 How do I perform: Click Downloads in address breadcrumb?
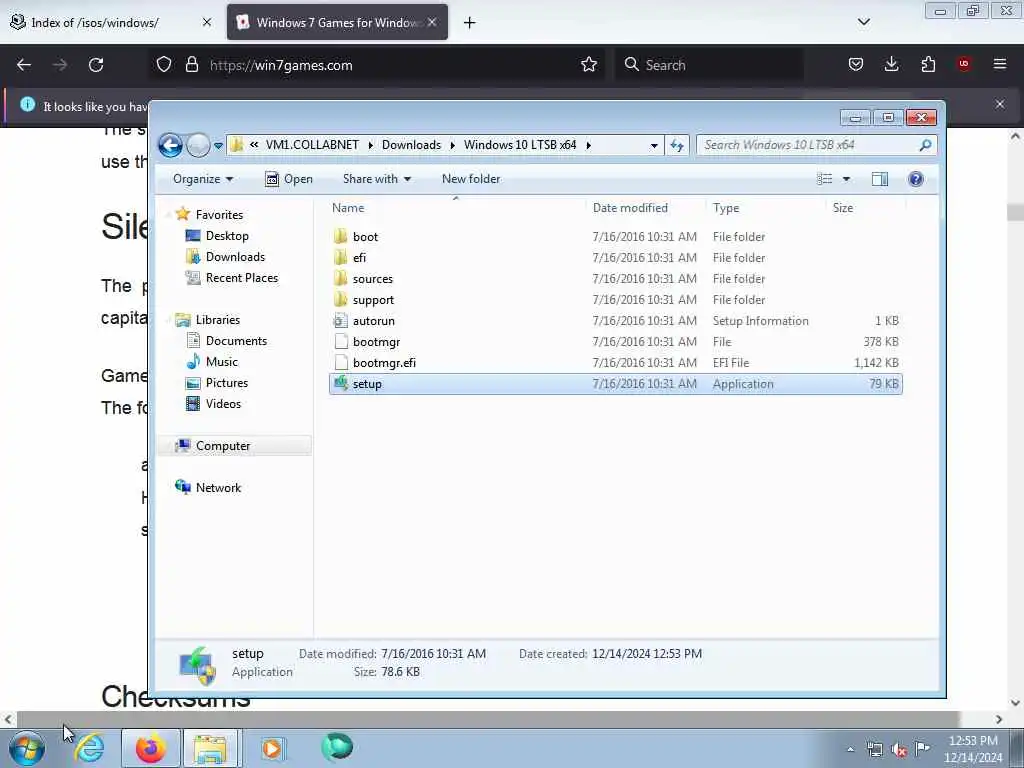(411, 145)
